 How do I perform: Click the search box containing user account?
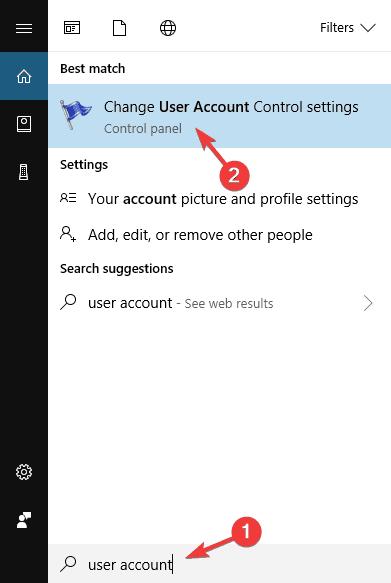219,564
